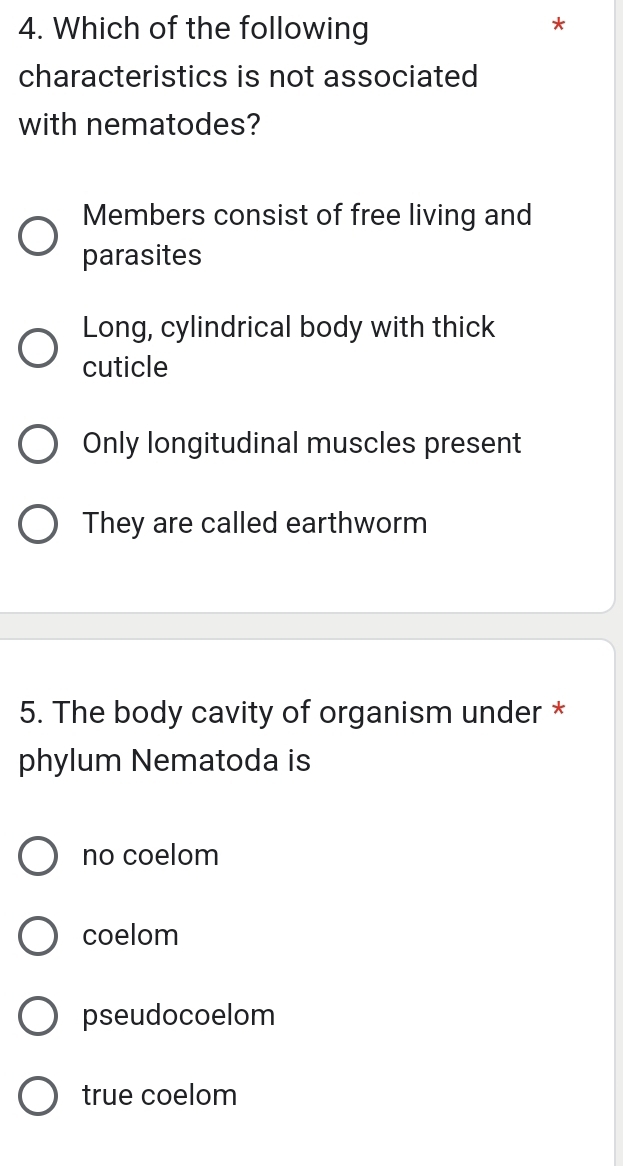
Task: Select the "no coelom" radio circle
Action: pos(39,857)
